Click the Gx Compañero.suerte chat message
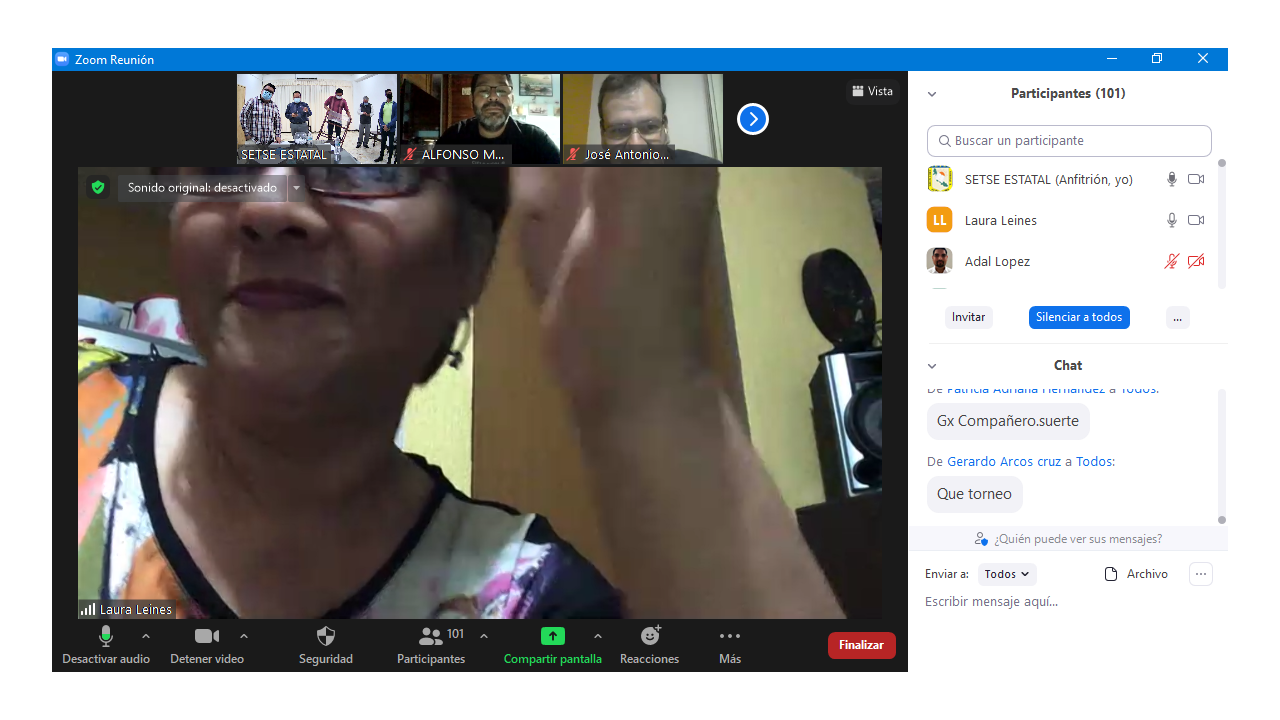 coord(1008,421)
